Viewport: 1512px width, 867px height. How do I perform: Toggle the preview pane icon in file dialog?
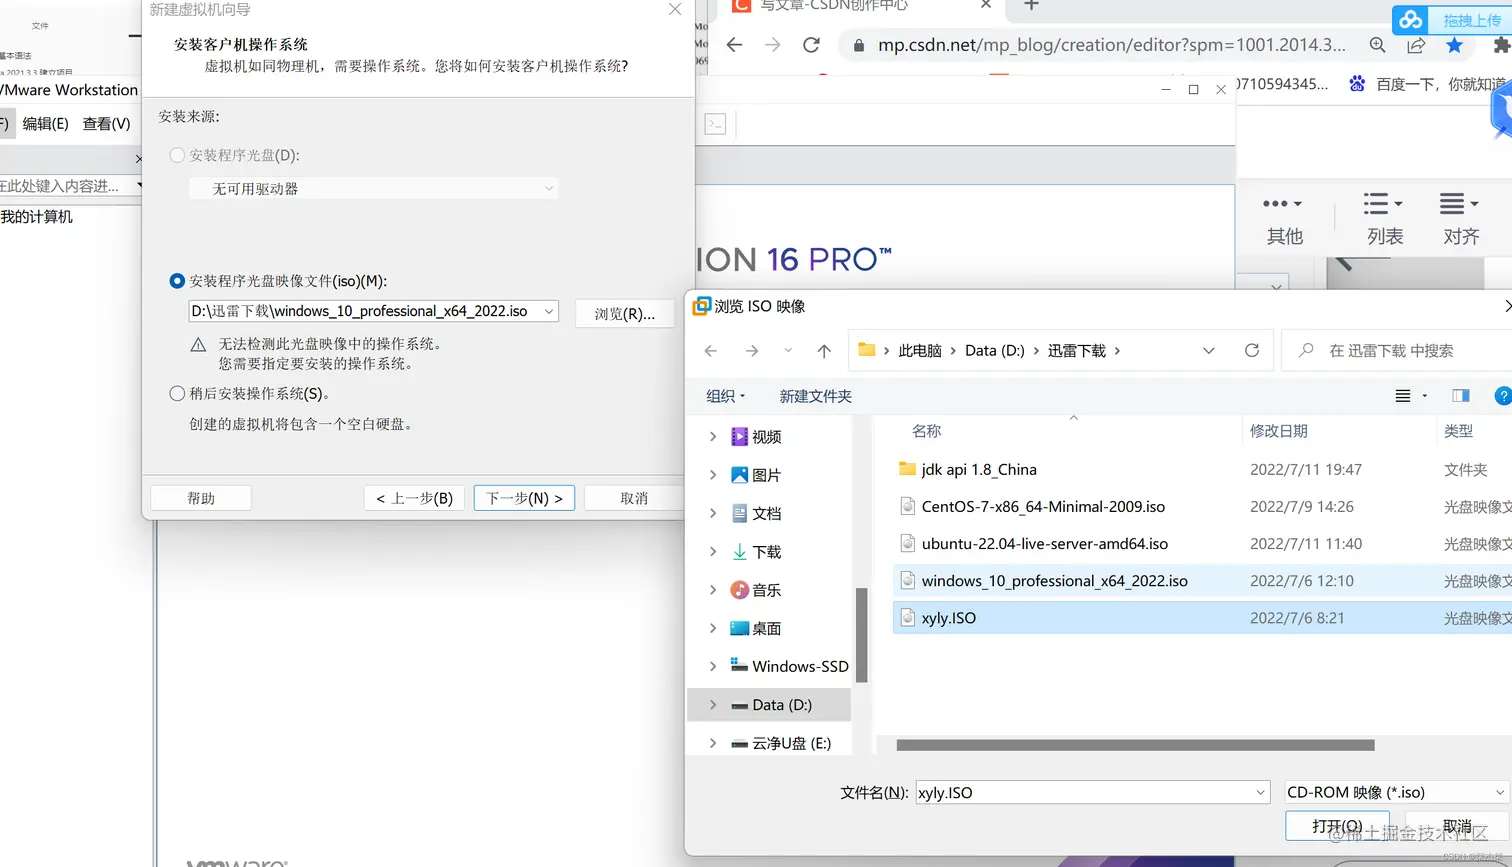tap(1461, 396)
